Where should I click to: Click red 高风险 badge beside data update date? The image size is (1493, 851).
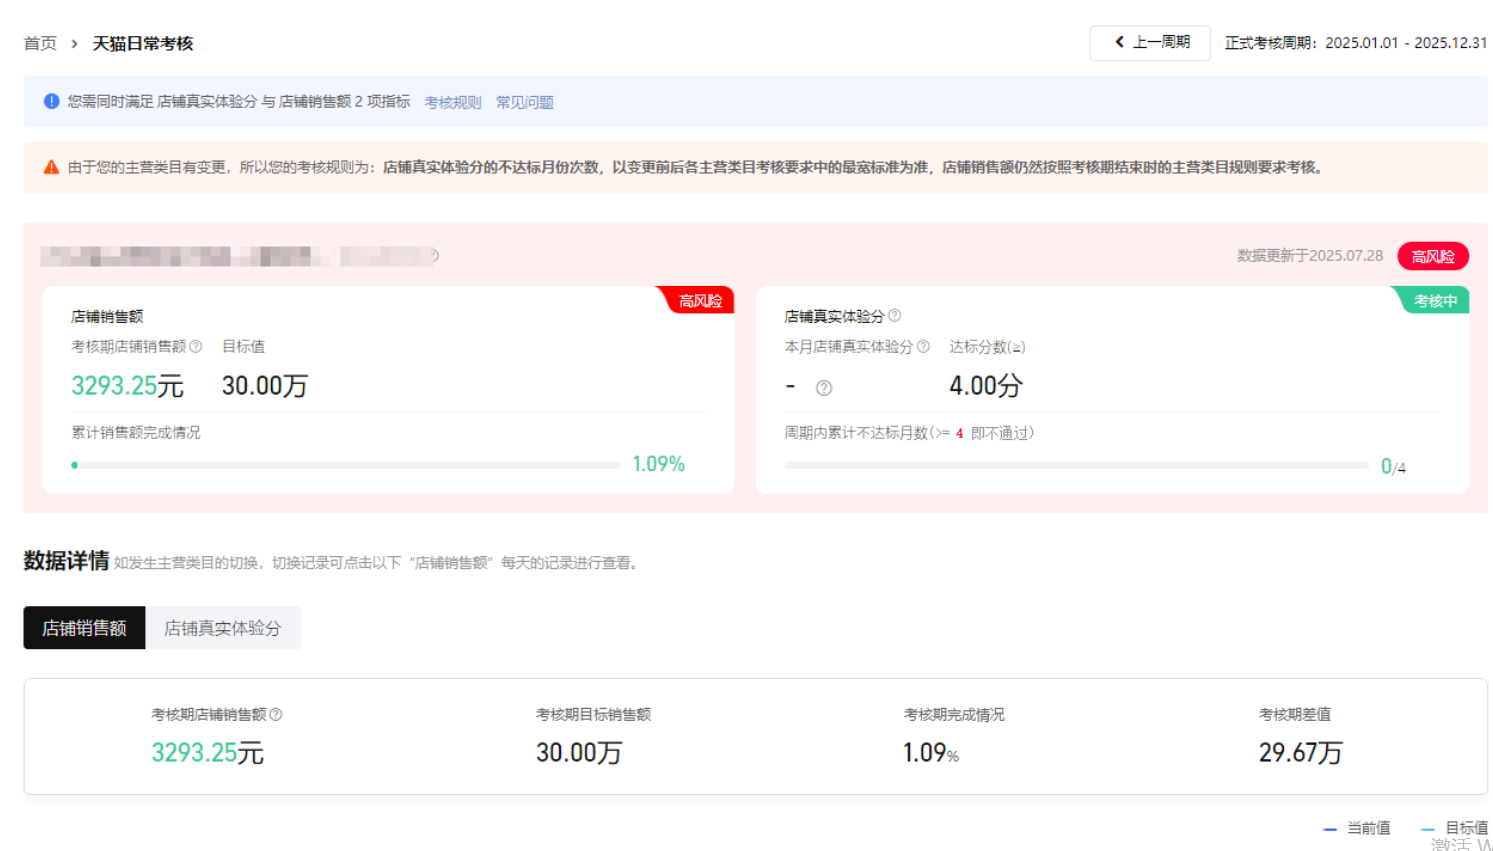[x=1432, y=256]
